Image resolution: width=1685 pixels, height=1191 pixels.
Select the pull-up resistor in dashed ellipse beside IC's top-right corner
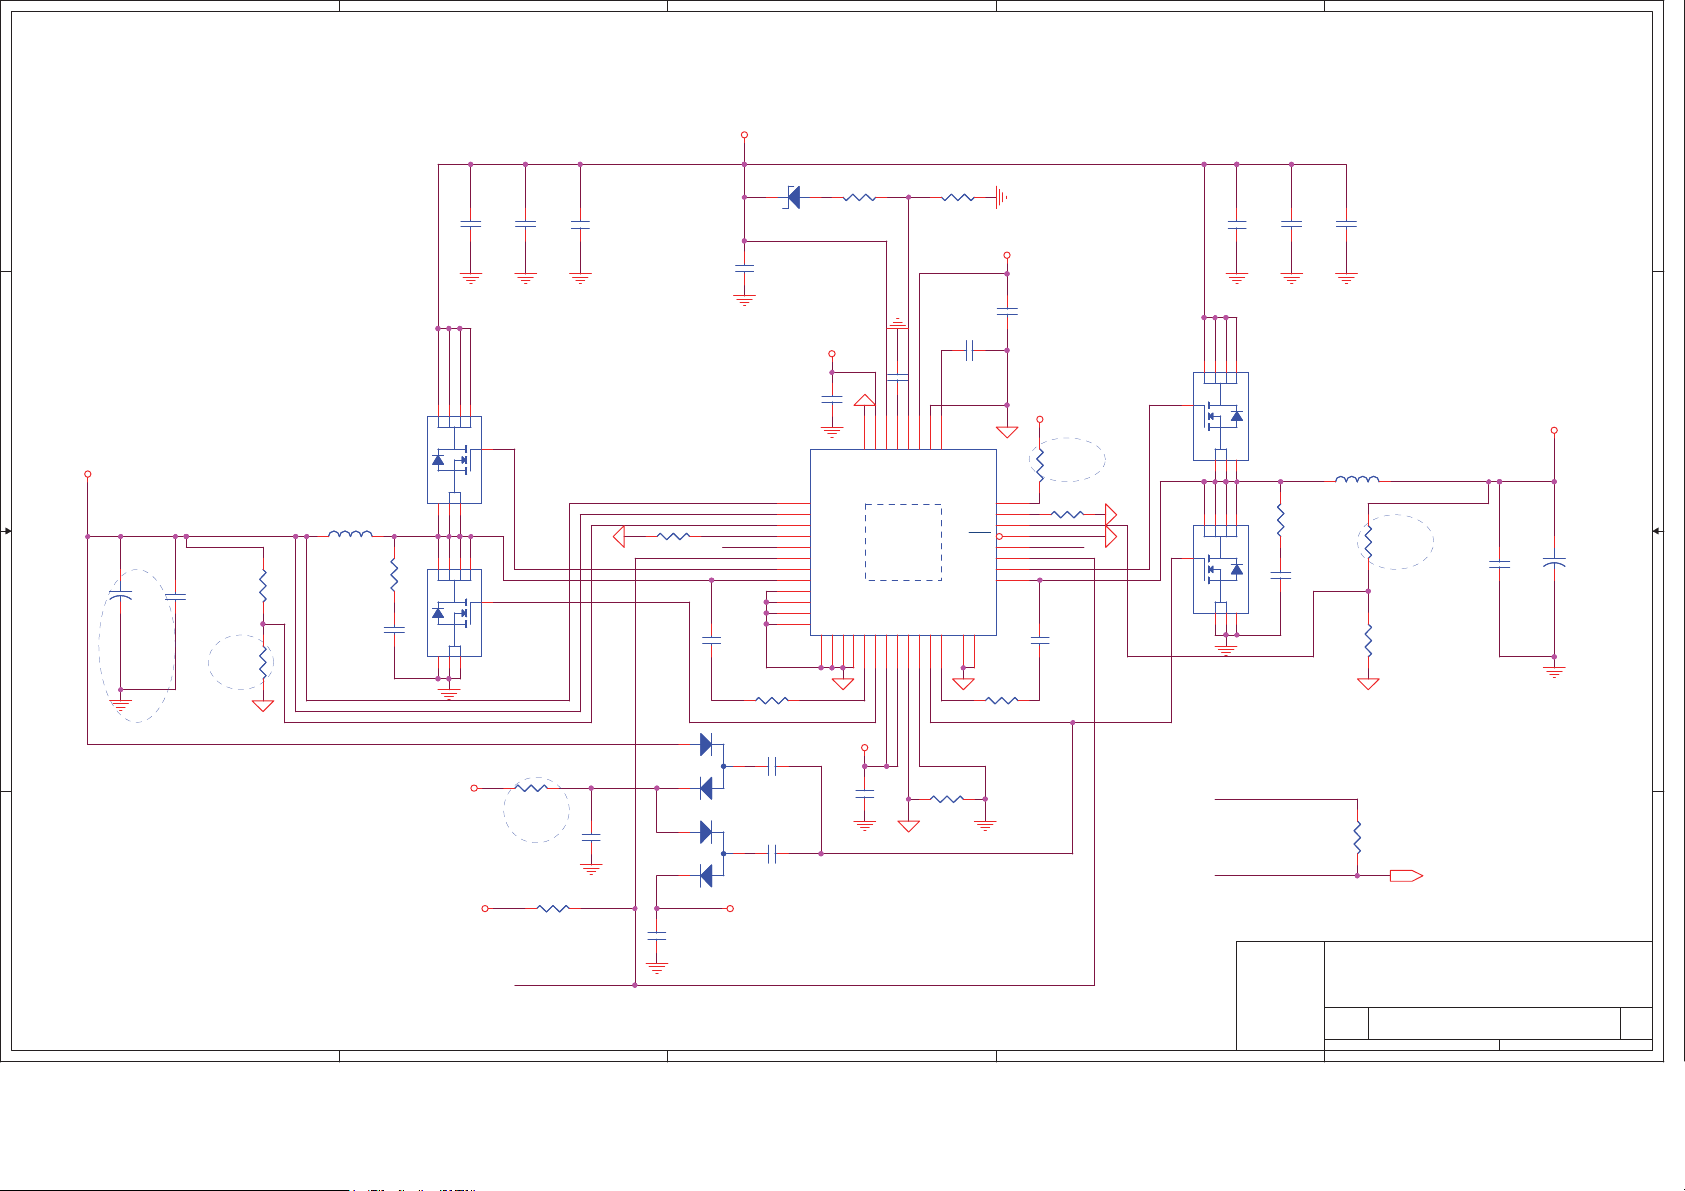1040,463
